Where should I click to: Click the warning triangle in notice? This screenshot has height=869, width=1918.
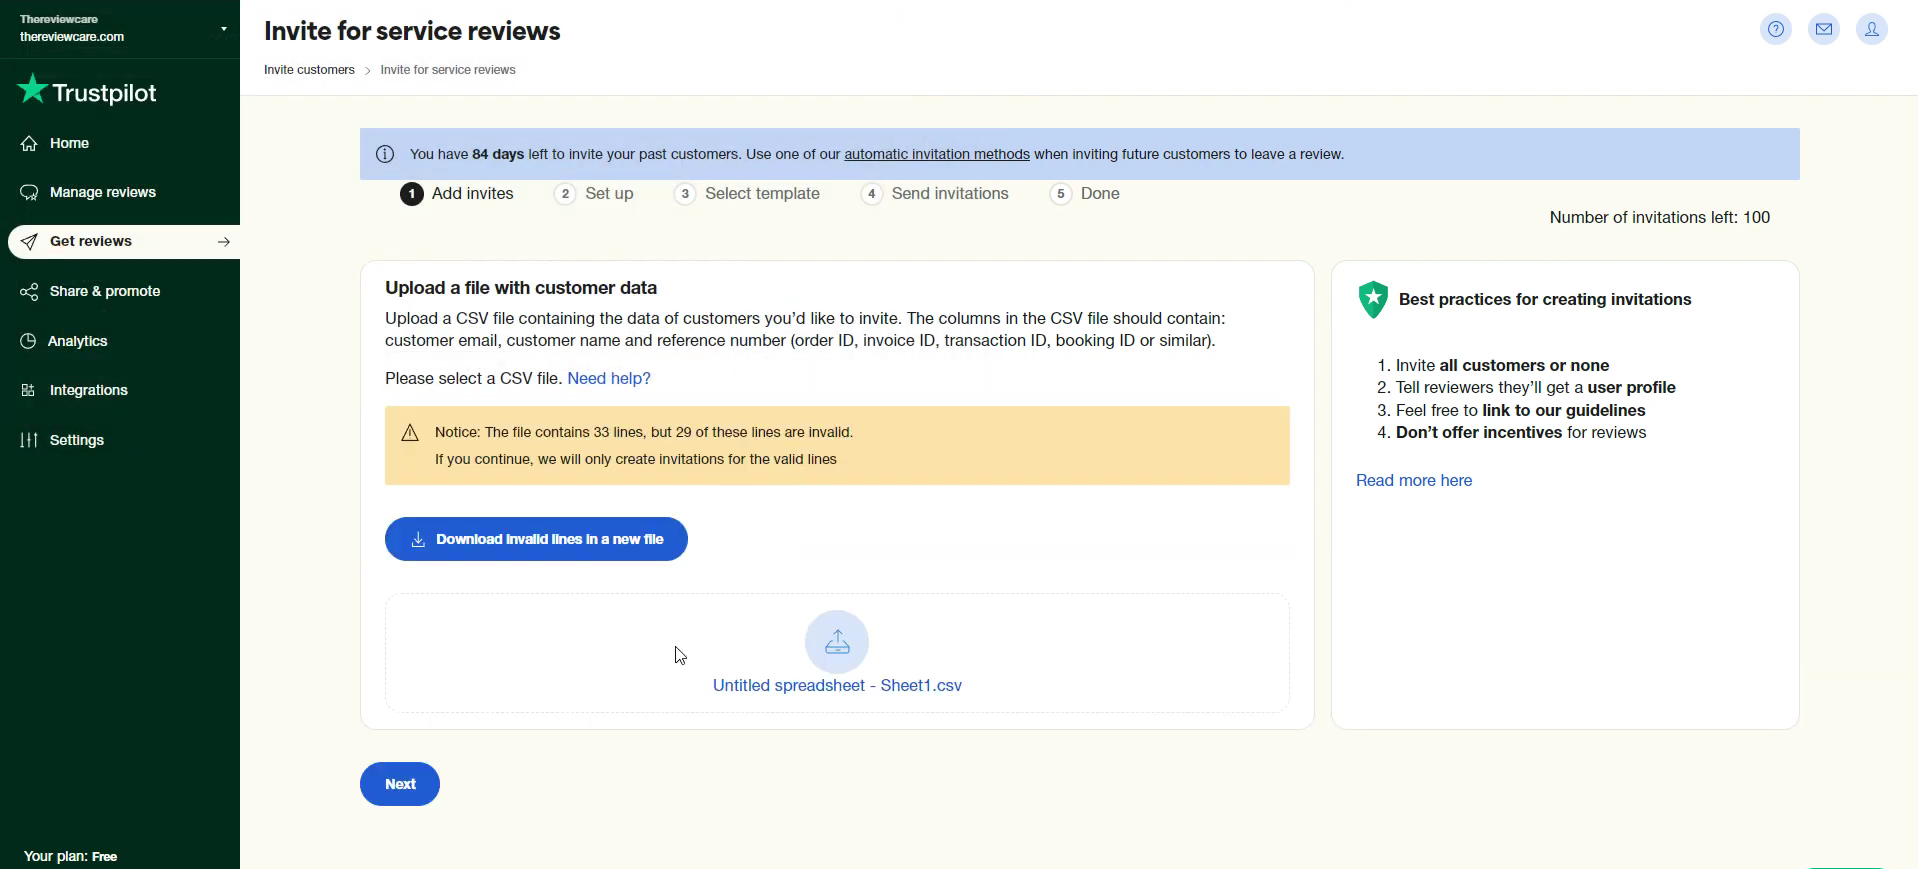410,432
